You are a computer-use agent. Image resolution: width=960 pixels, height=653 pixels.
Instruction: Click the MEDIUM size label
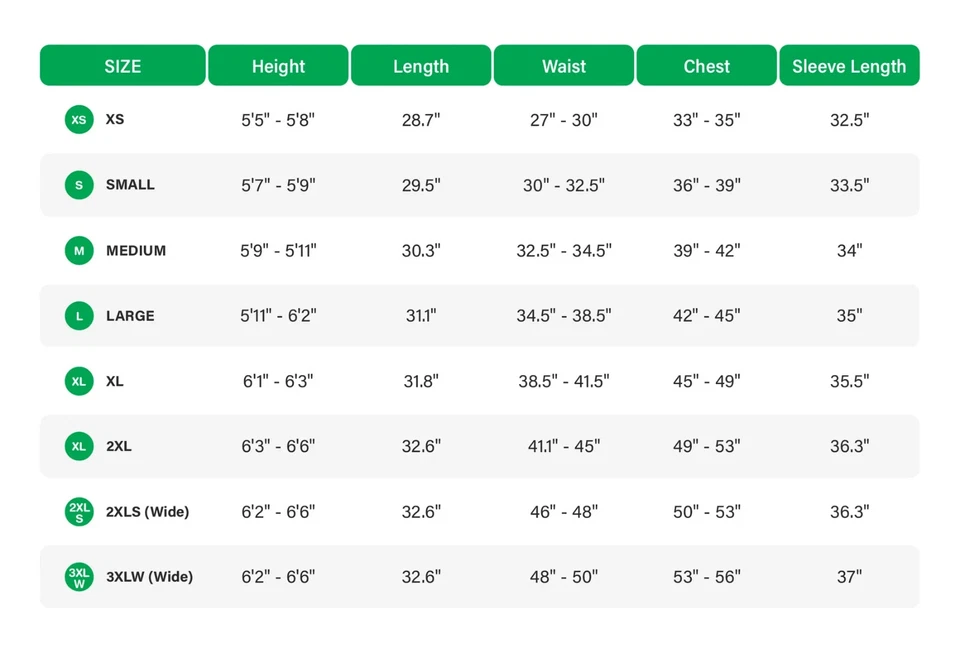point(136,251)
